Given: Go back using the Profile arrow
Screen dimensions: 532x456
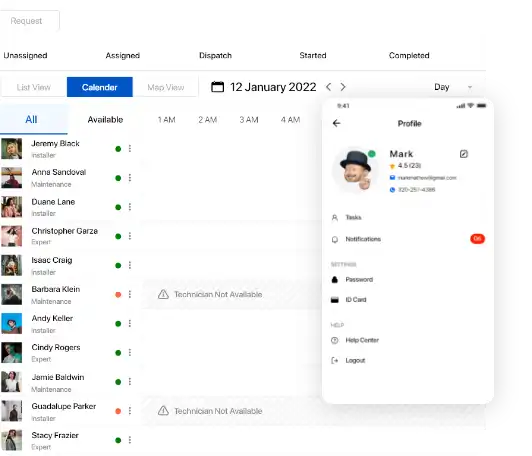Looking at the screenshot, I should pos(336,123).
